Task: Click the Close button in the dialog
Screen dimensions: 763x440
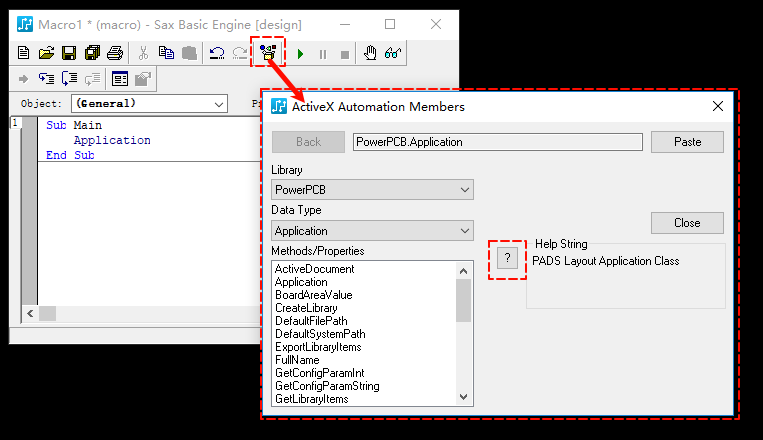Action: (687, 223)
